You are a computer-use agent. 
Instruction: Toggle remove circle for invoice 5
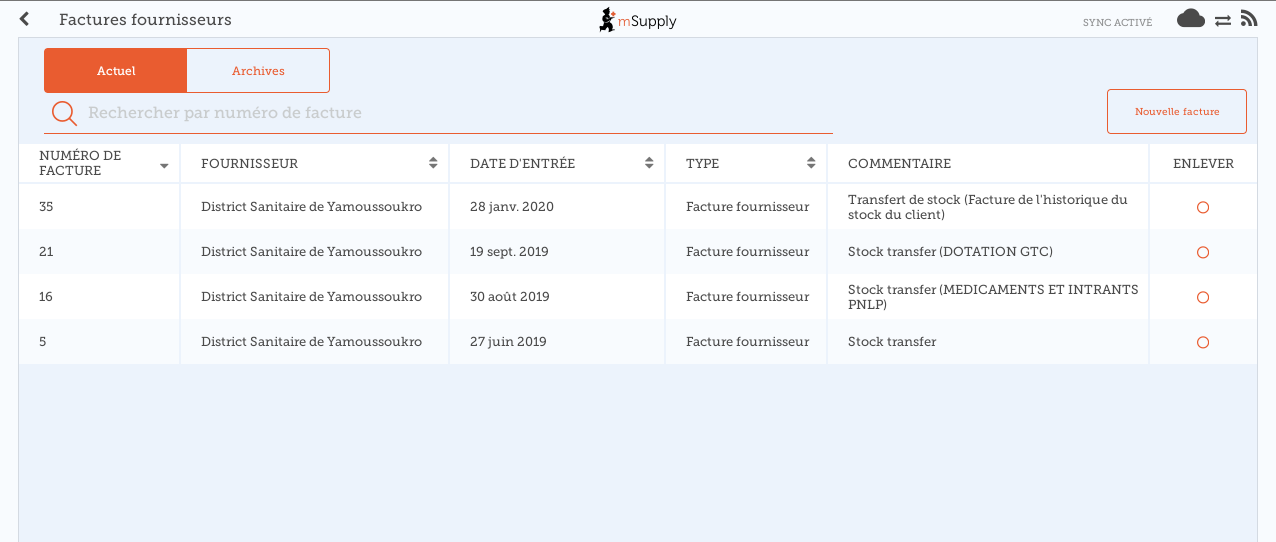(x=1203, y=342)
